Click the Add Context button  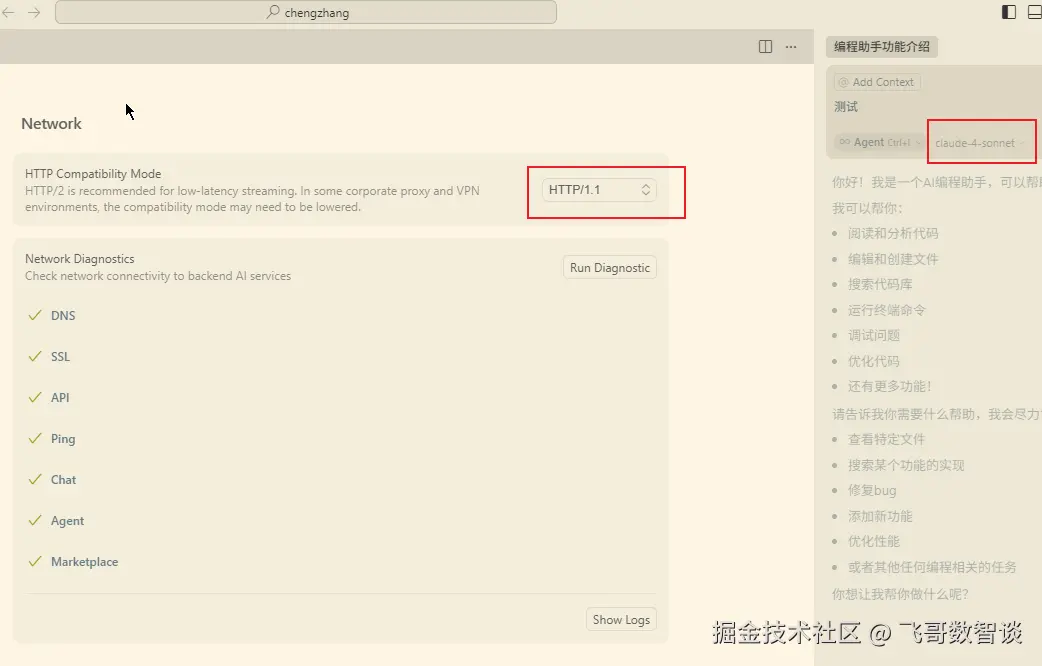(877, 82)
